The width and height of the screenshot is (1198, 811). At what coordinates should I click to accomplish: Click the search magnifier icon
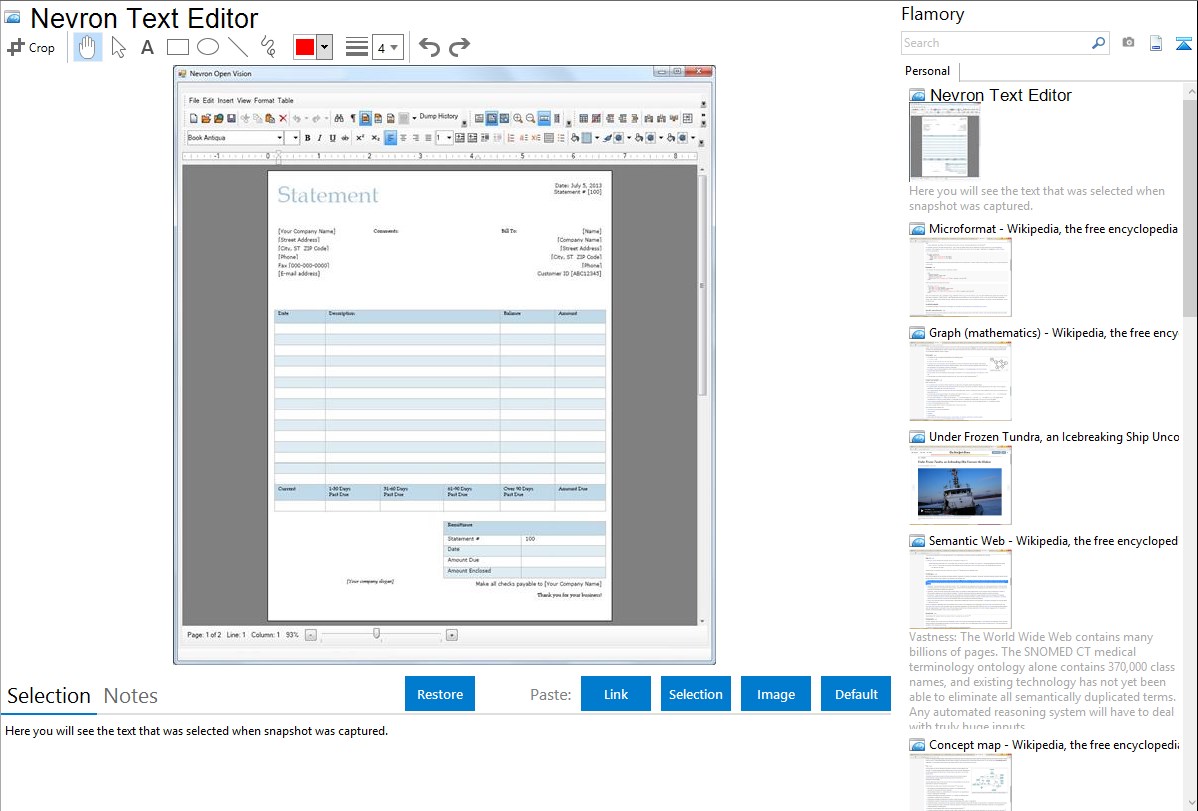click(x=1099, y=43)
